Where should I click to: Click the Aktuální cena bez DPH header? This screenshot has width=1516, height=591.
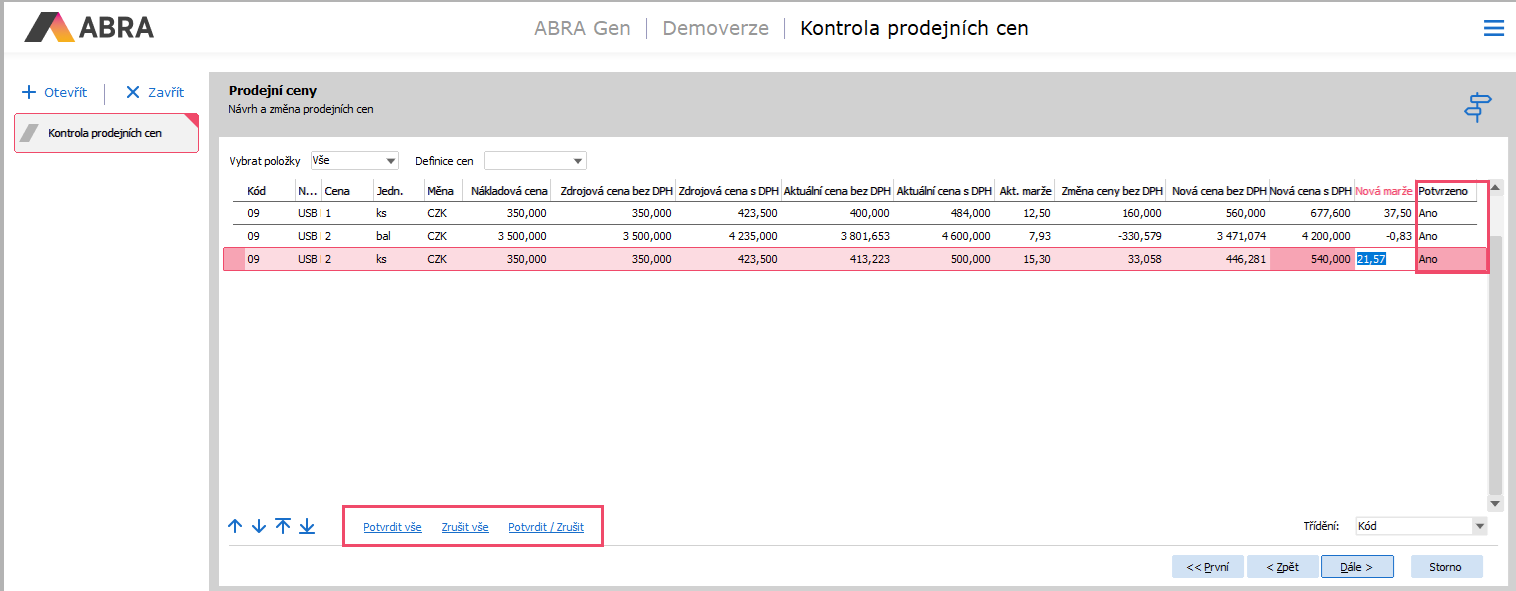(837, 191)
